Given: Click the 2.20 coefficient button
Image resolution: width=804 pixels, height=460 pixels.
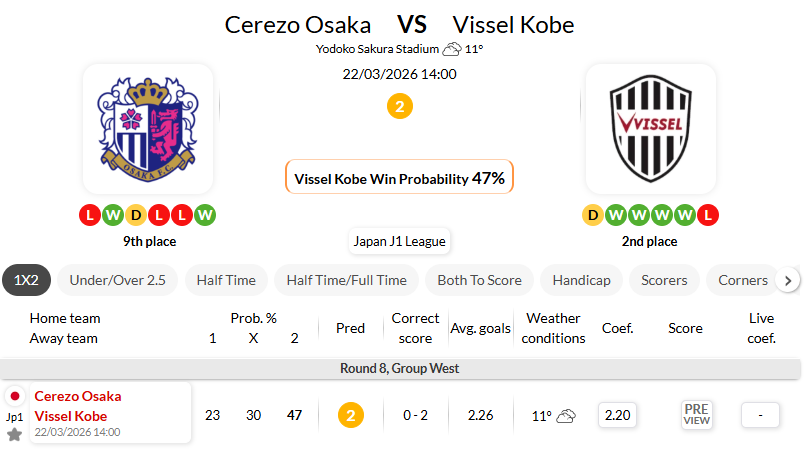Looking at the screenshot, I should coord(618,415).
